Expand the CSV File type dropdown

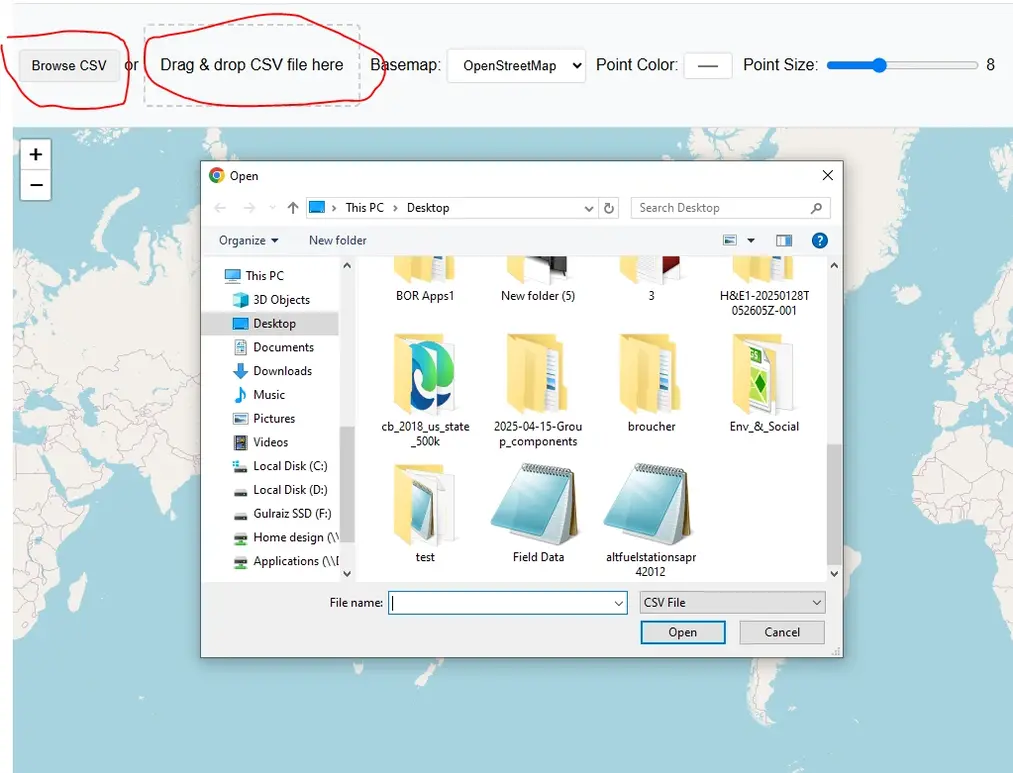coord(732,602)
